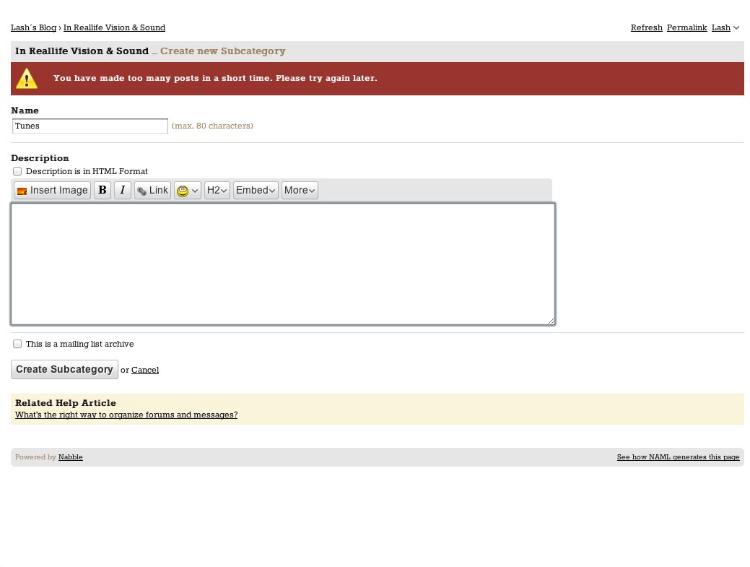750x567 pixels.
Task: Open the Lash user menu
Action: pyautogui.click(x=725, y=28)
